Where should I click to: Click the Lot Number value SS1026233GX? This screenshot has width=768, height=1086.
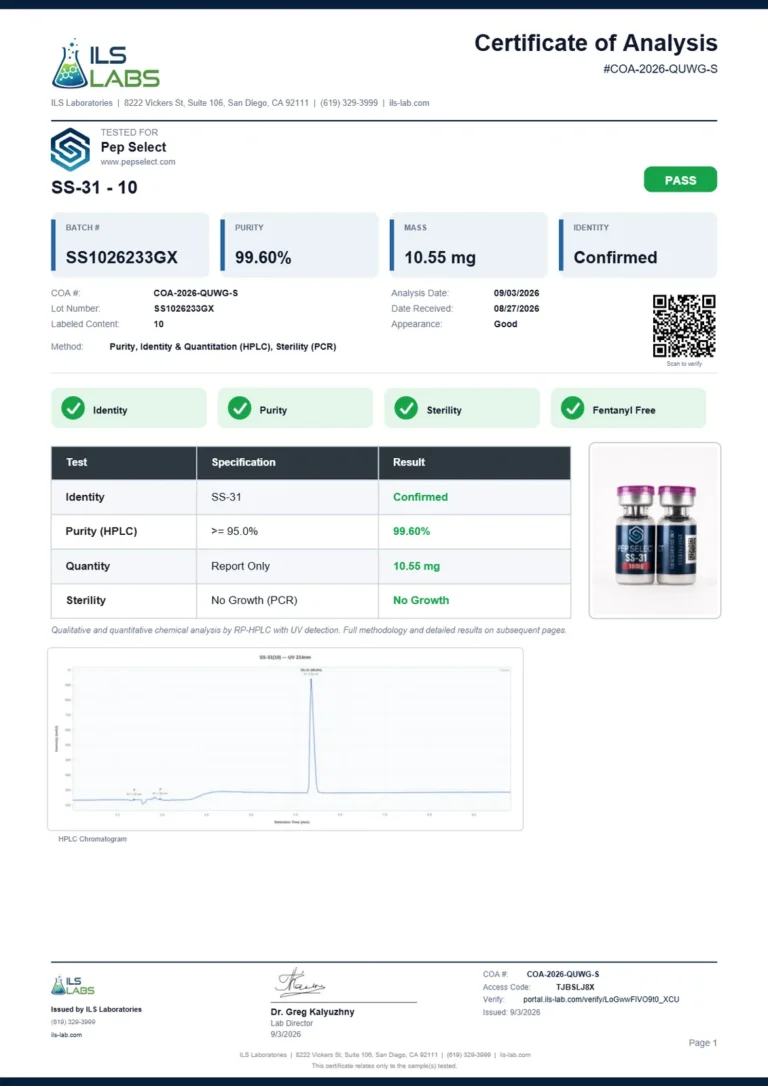tap(184, 308)
